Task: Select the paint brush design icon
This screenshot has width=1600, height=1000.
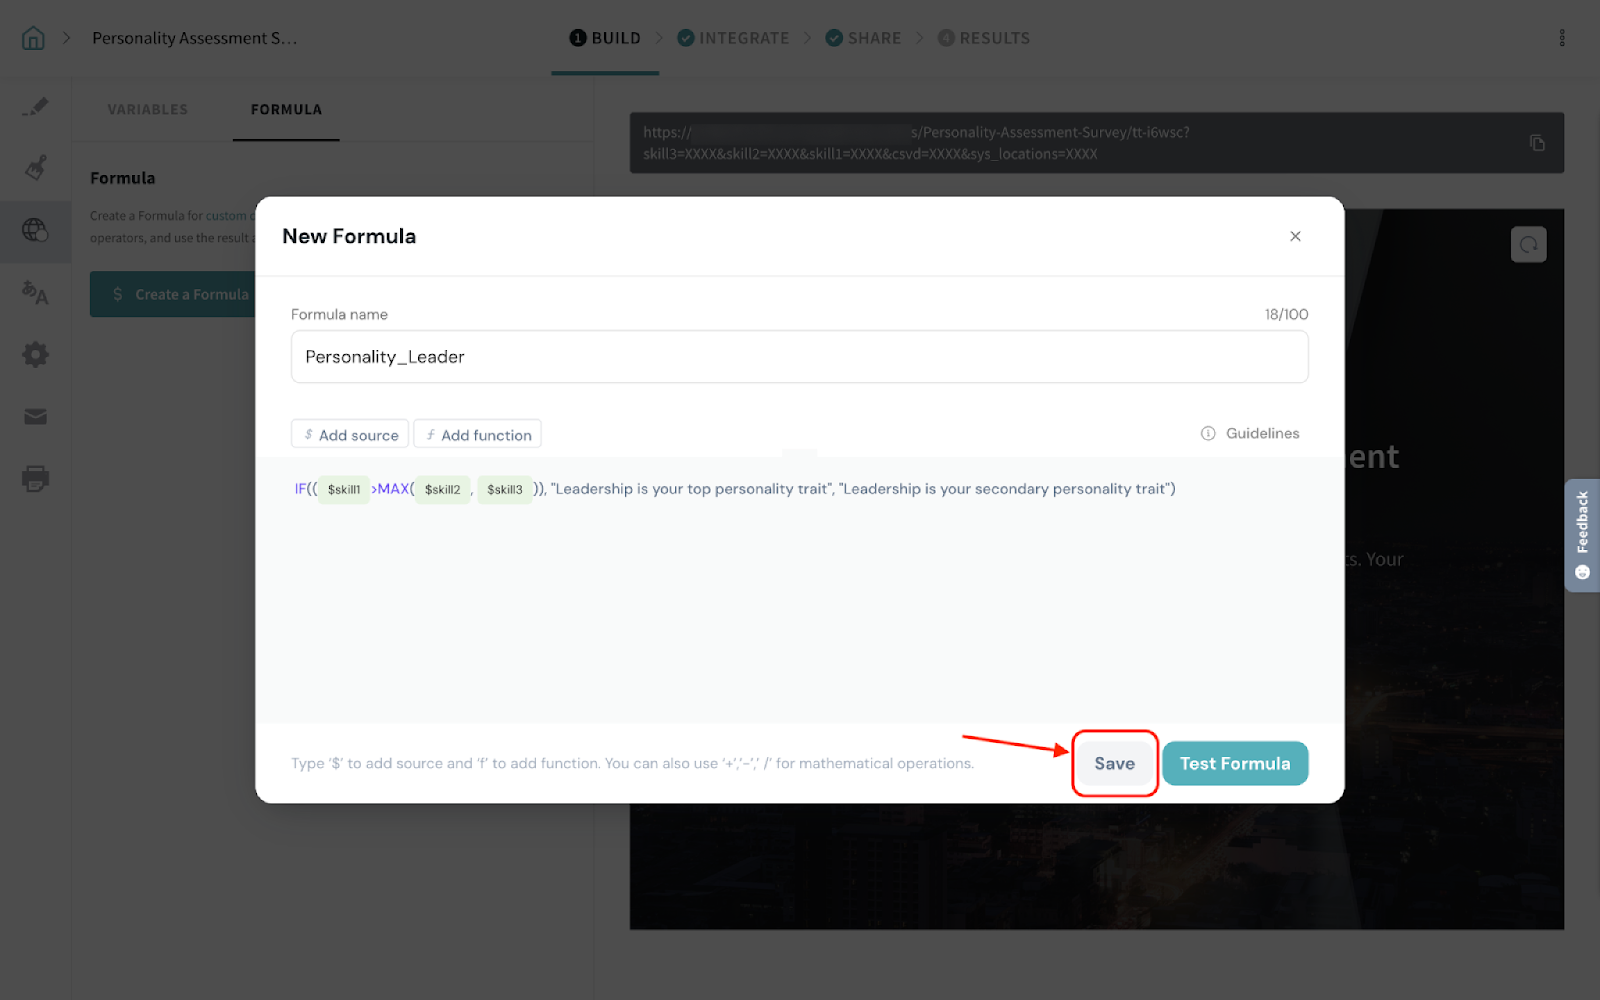Action: point(35,168)
